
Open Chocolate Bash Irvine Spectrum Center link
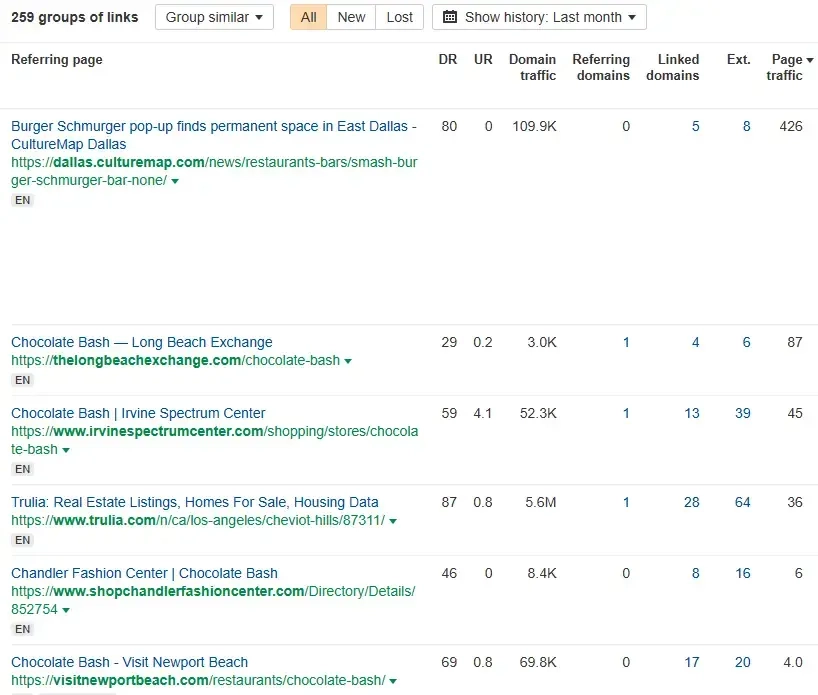[x=138, y=413]
